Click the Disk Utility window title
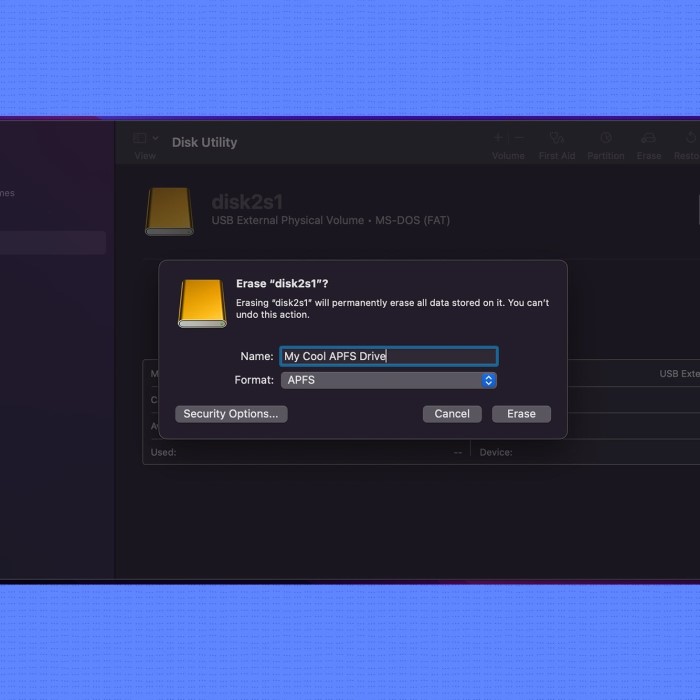Viewport: 700px width, 700px height. 204,142
